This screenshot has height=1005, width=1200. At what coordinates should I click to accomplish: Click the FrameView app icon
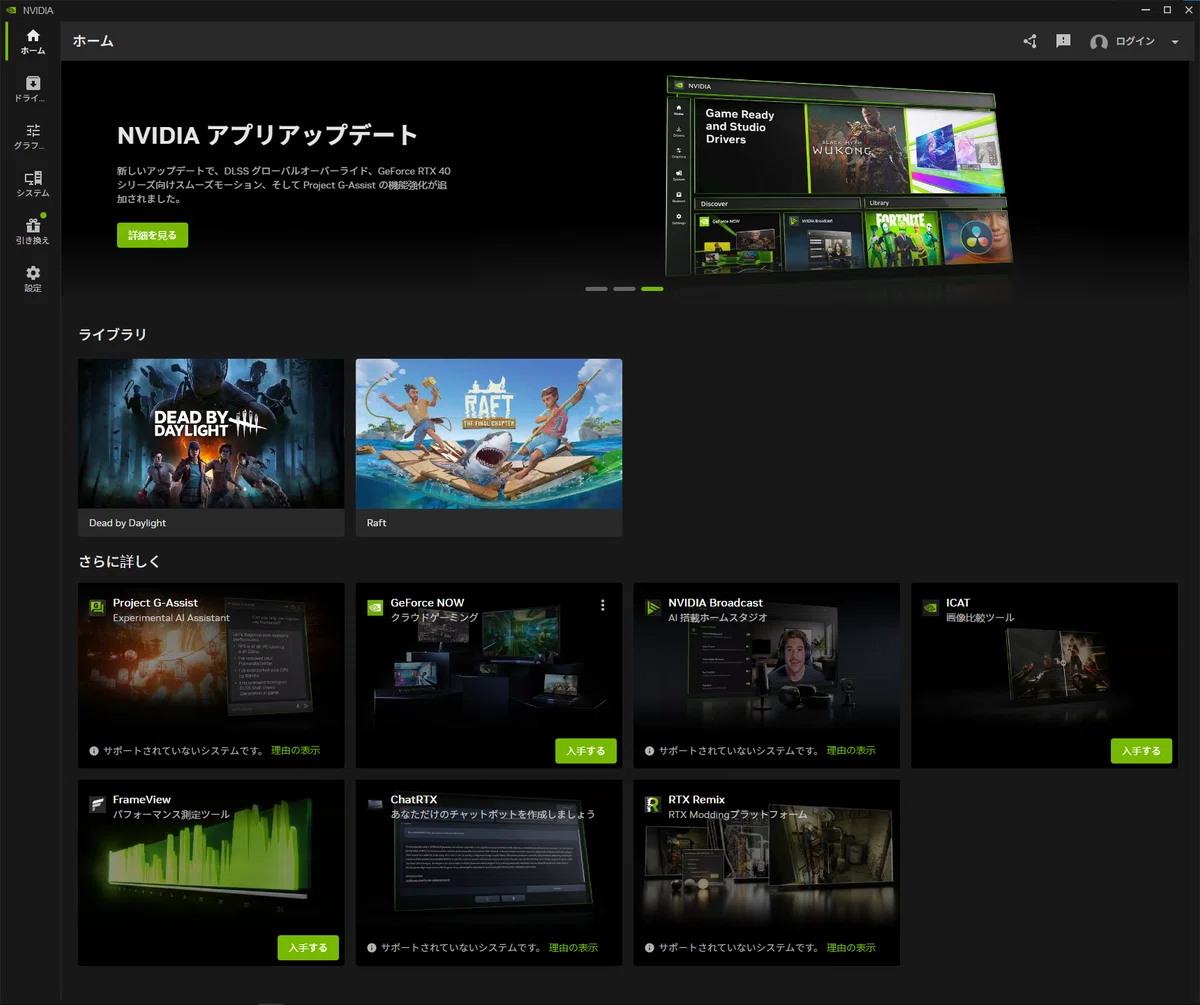[x=97, y=805]
